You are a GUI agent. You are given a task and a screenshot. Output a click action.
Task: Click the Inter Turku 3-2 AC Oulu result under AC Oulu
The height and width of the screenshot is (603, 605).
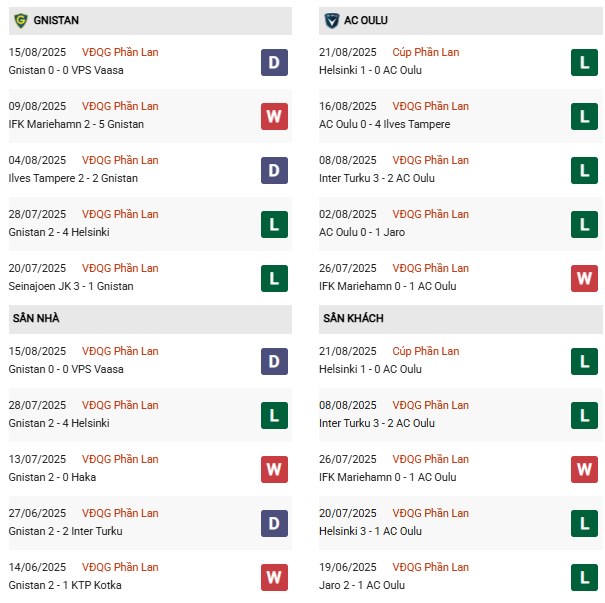point(377,178)
